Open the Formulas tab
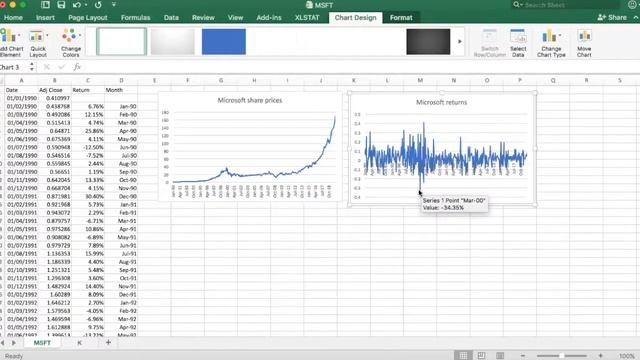Image resolution: width=640 pixels, height=360 pixels. point(136,18)
